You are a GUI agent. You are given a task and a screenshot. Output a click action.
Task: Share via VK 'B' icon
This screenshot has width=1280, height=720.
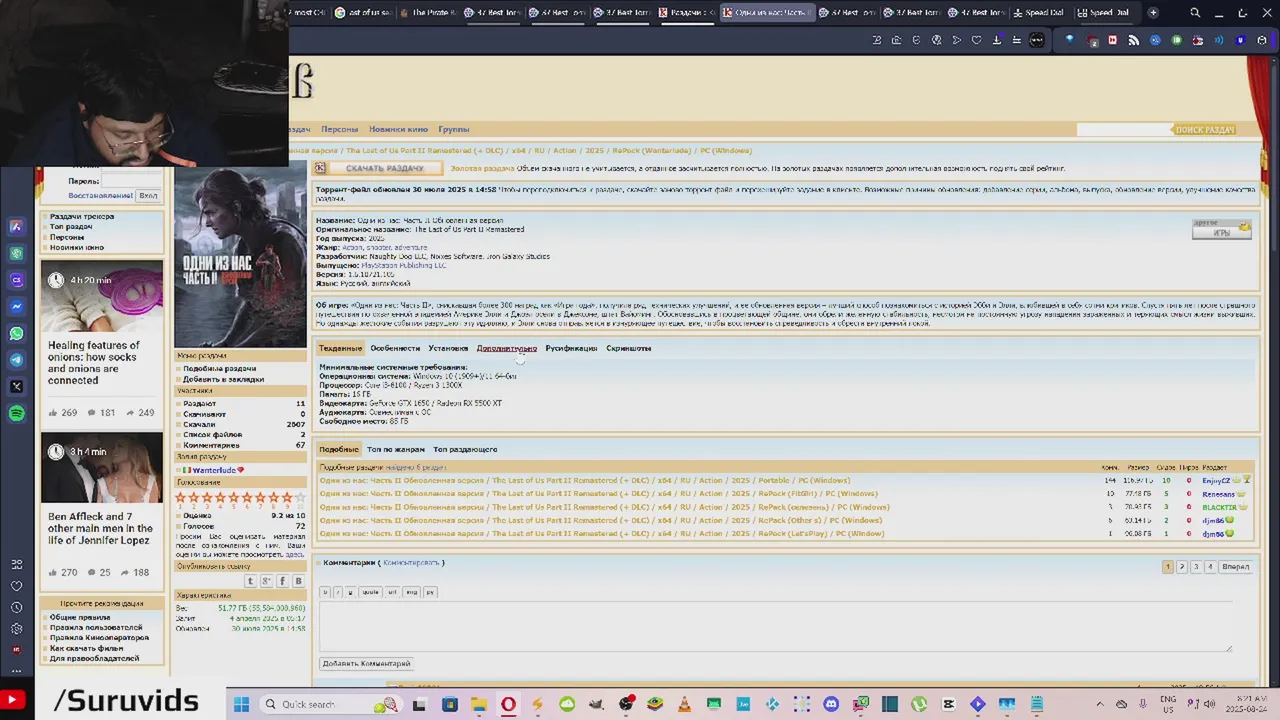coord(298,581)
